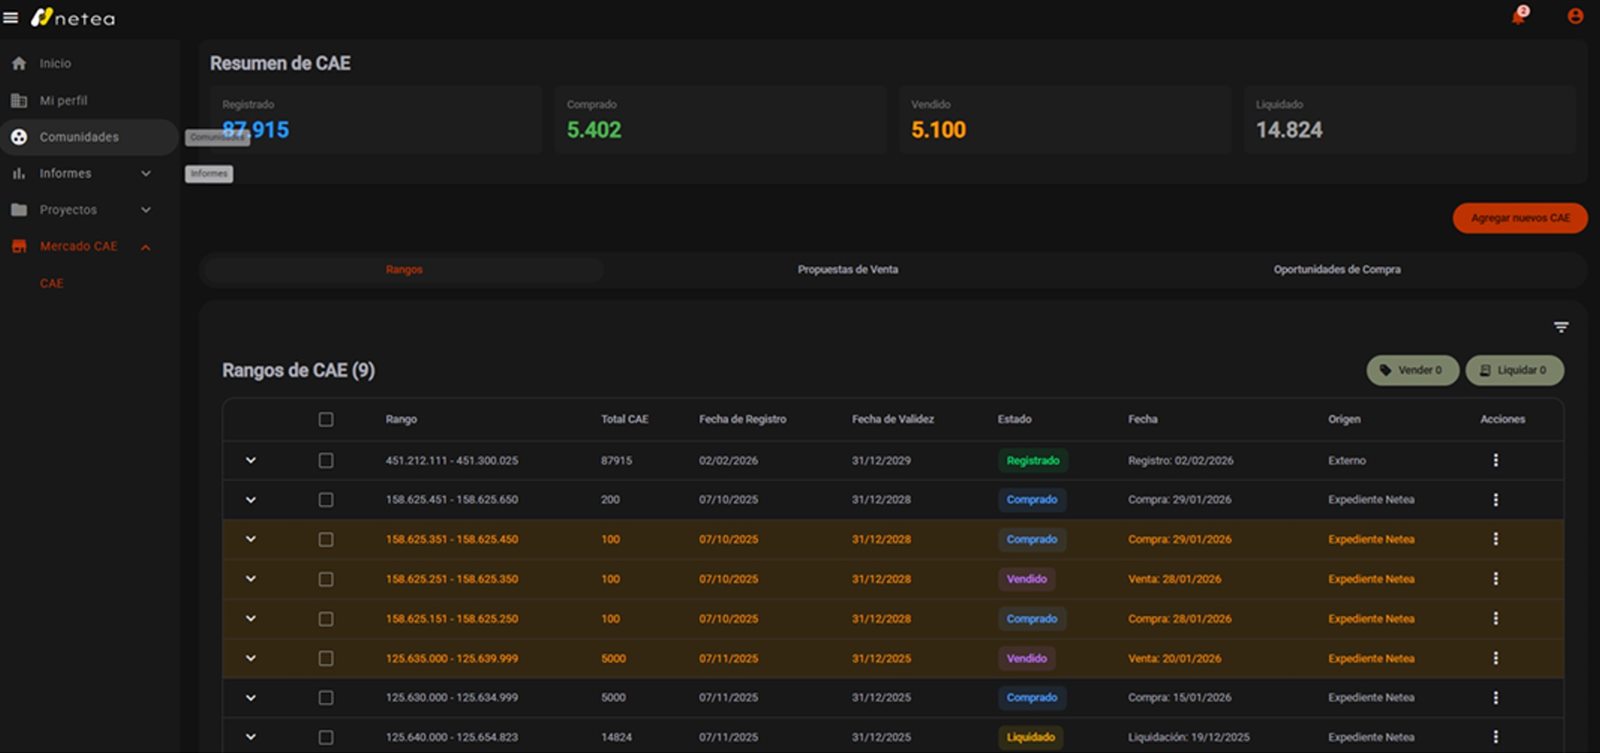
Task: Open the user account icon
Action: 1575,16
